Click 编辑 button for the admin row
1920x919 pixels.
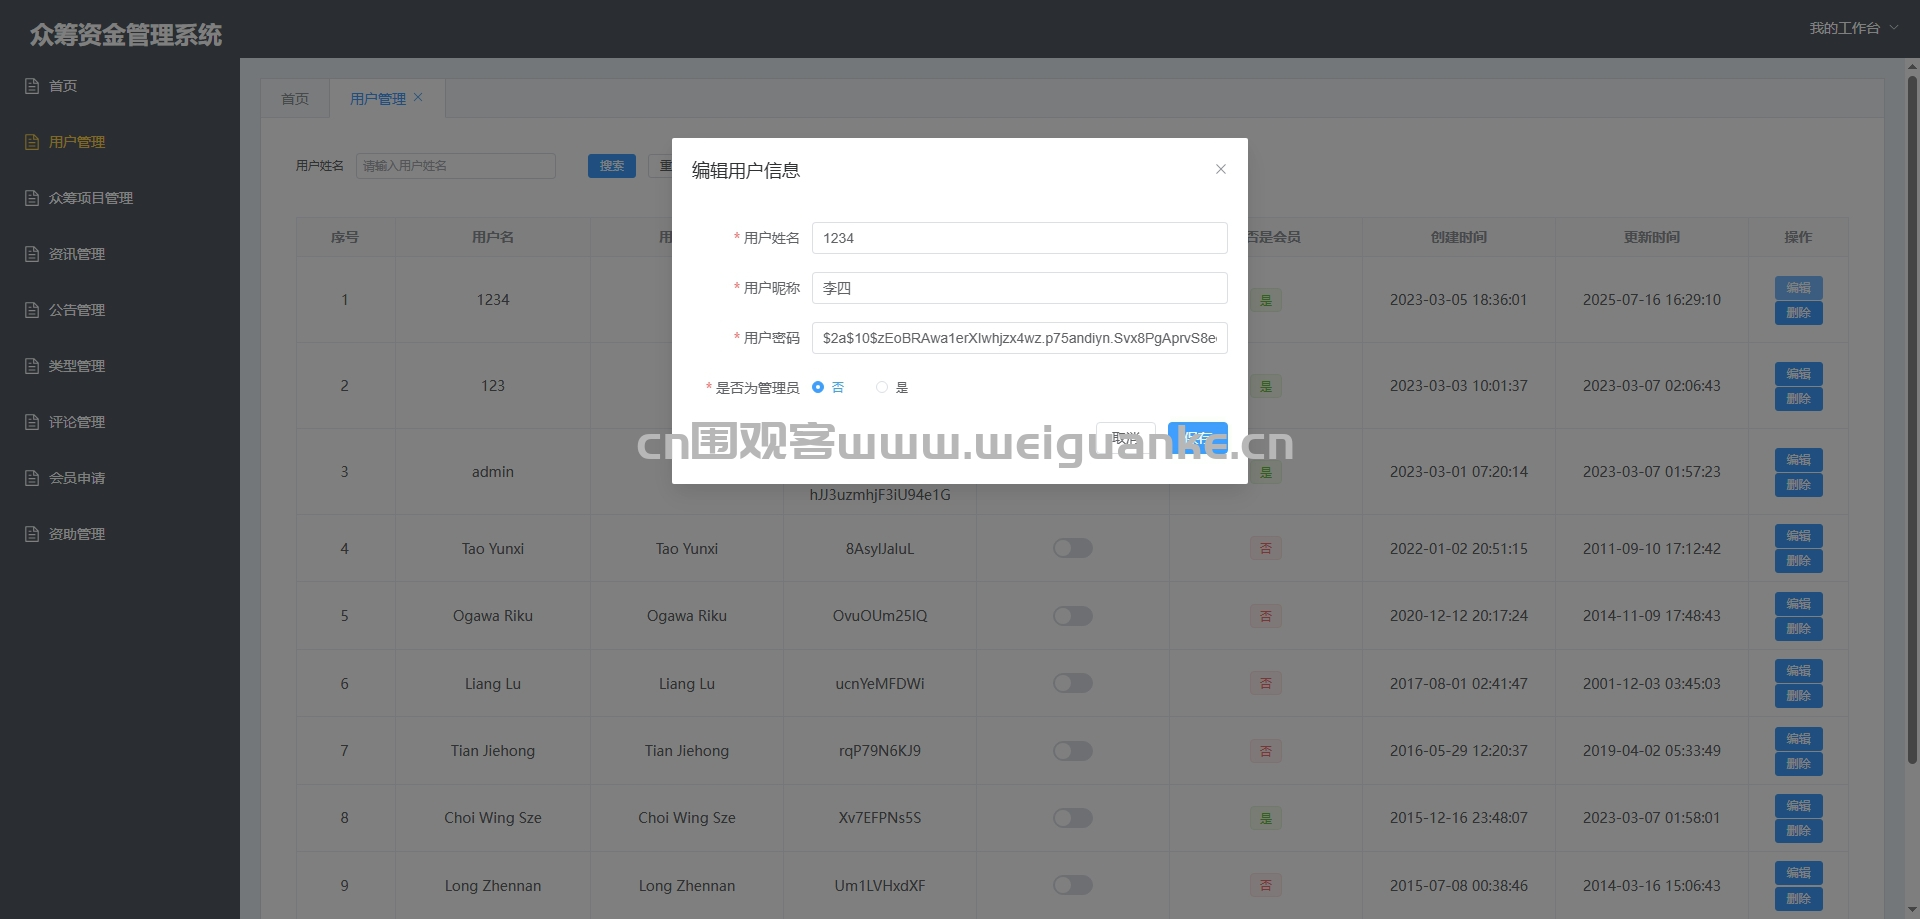click(1799, 460)
